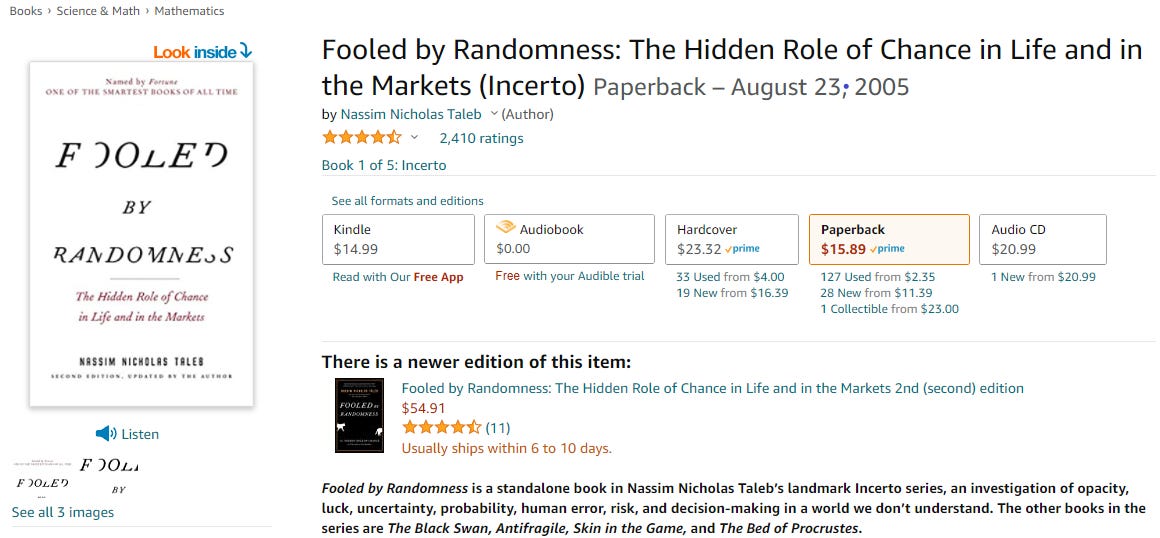Expand the author dropdown next to Nassim Nicholas Taleb

[x=494, y=114]
